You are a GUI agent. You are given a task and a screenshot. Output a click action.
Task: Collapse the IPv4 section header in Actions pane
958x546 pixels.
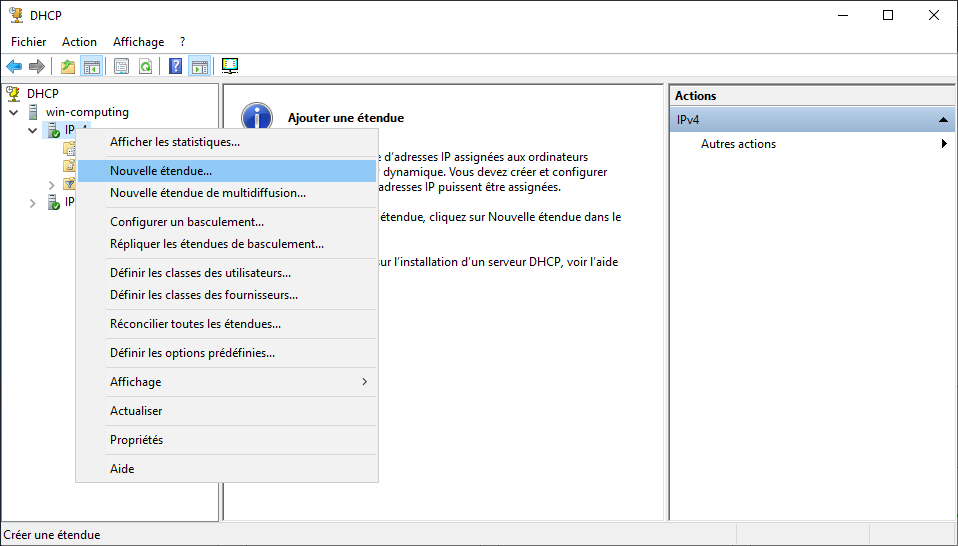pos(942,120)
